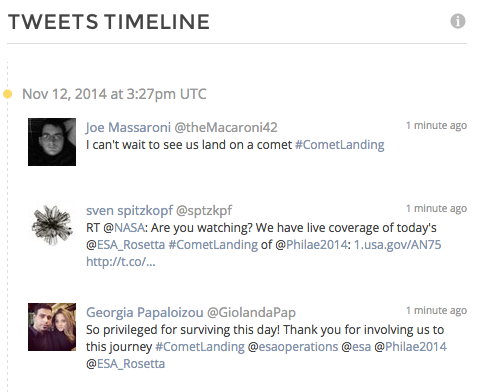Image resolution: width=483 pixels, height=392 pixels.
Task: Open the @Philae2014 mention in Georgia's tweet
Action: pos(416,347)
